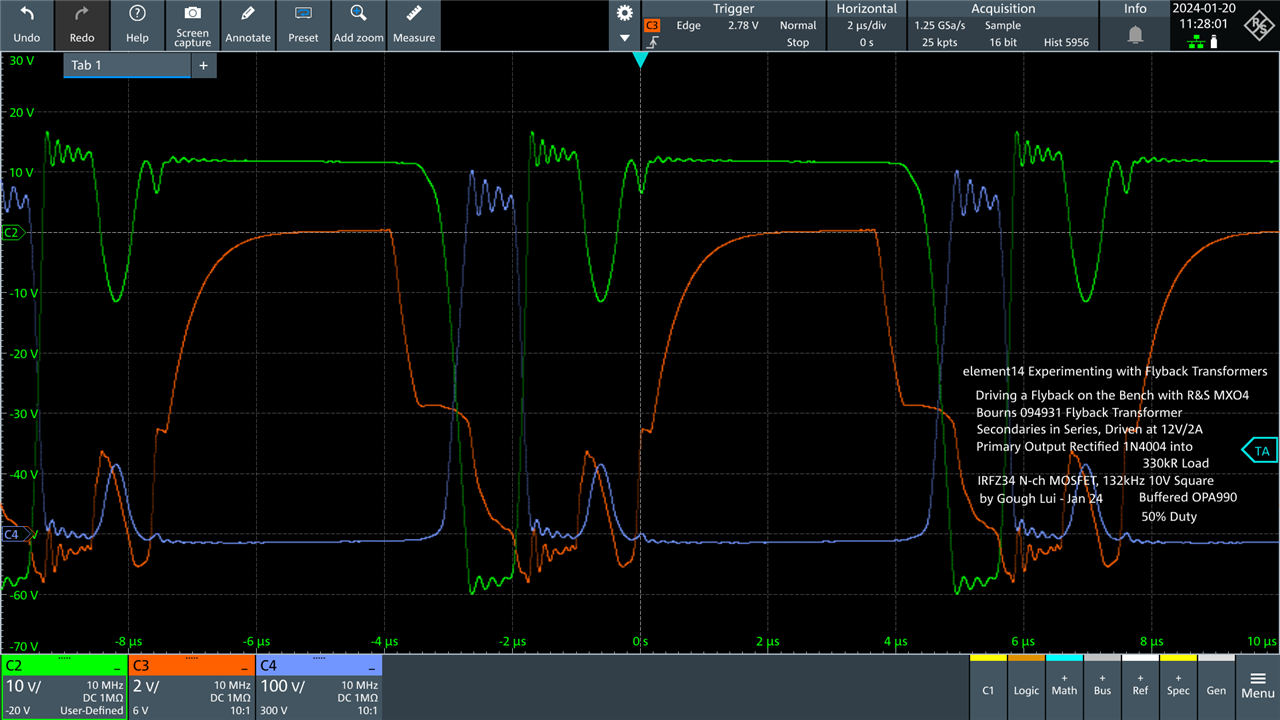
Task: Click the 25 kpts record length value
Action: (940, 43)
